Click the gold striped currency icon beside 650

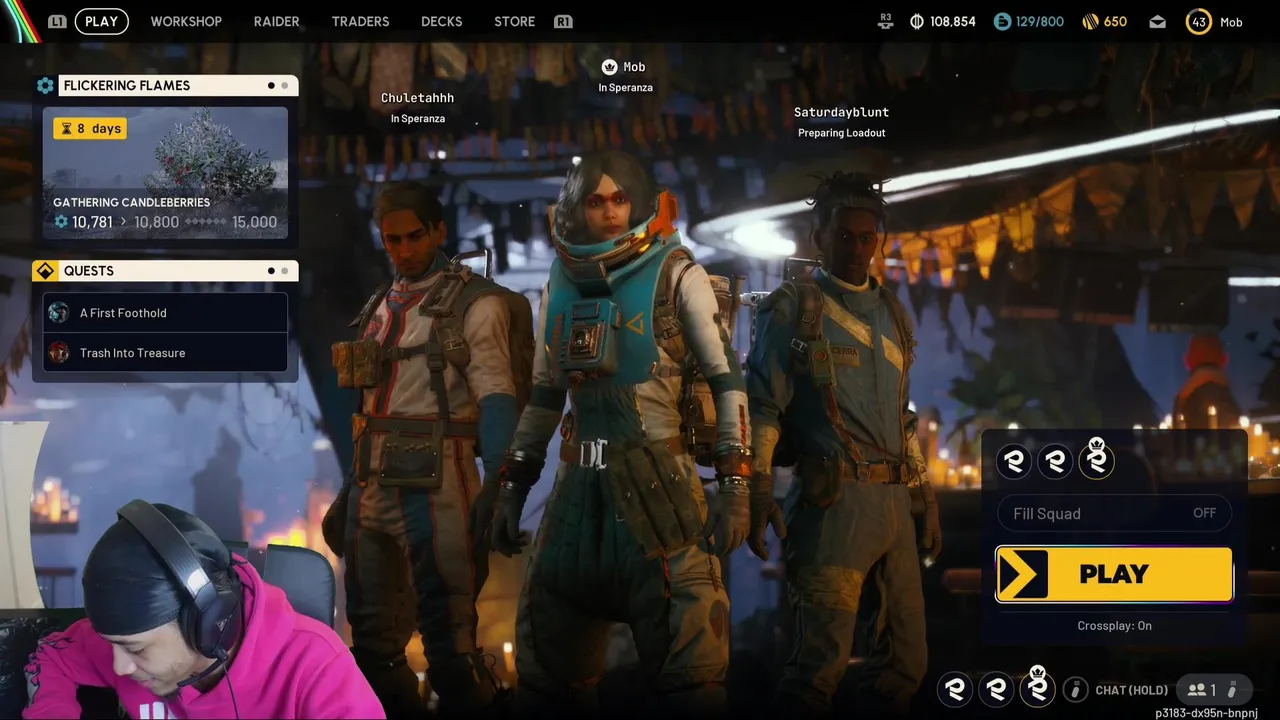[1091, 21]
